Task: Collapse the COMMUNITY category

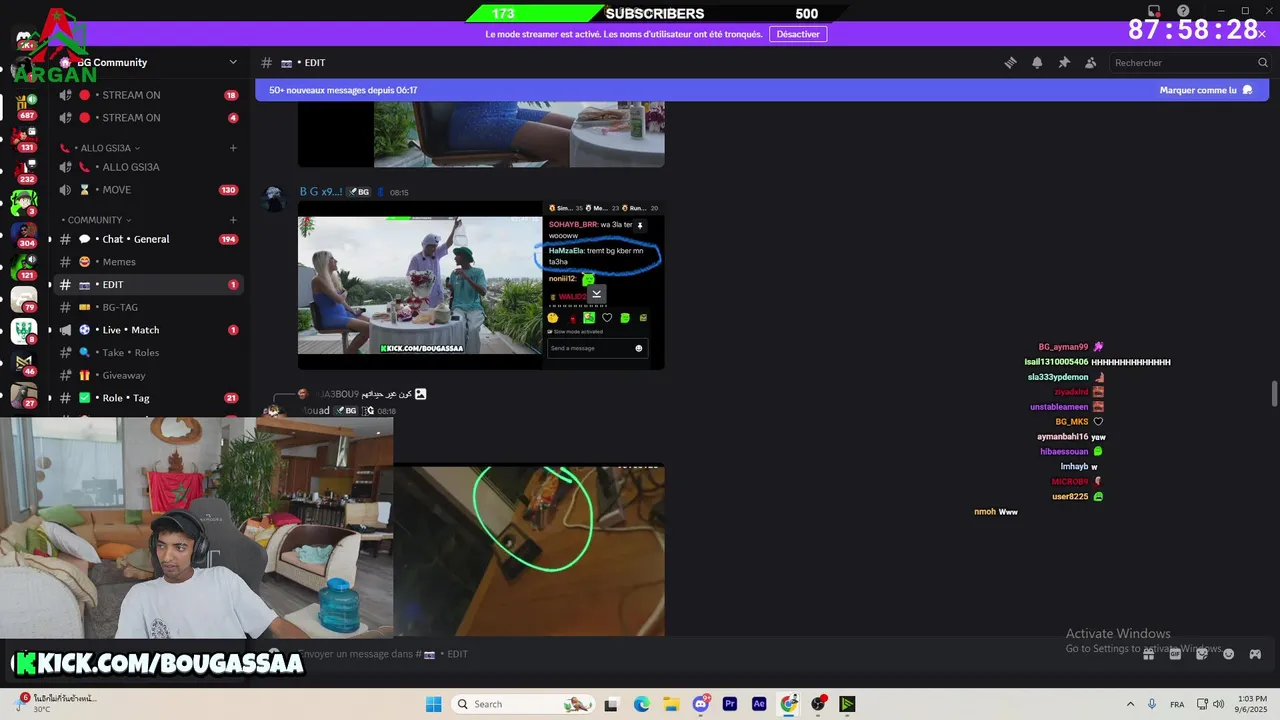Action: (96, 220)
